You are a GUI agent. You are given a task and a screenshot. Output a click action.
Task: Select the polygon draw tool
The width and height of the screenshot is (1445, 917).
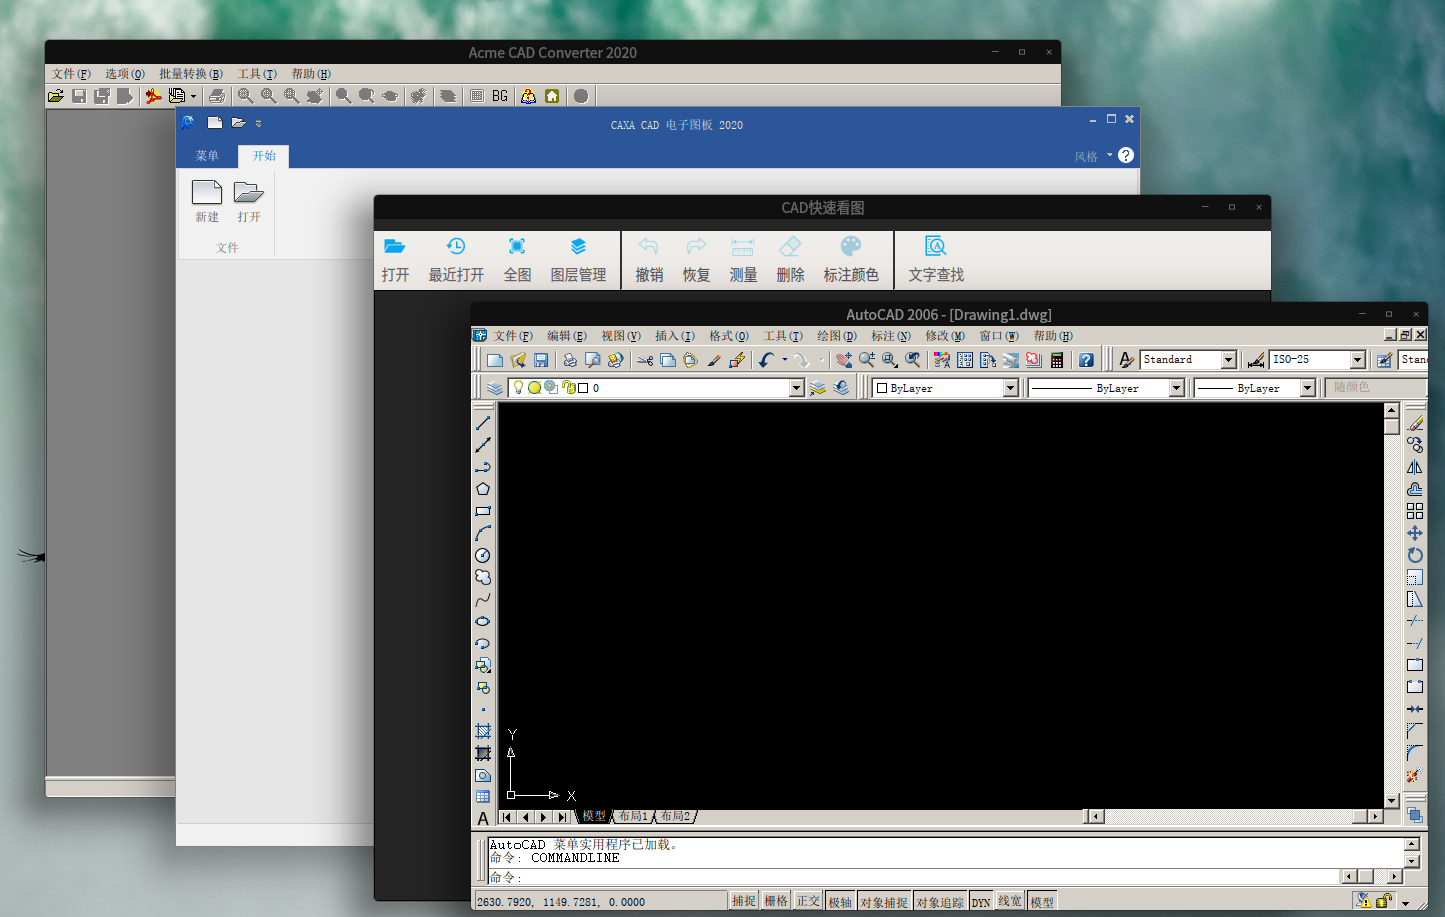point(483,489)
